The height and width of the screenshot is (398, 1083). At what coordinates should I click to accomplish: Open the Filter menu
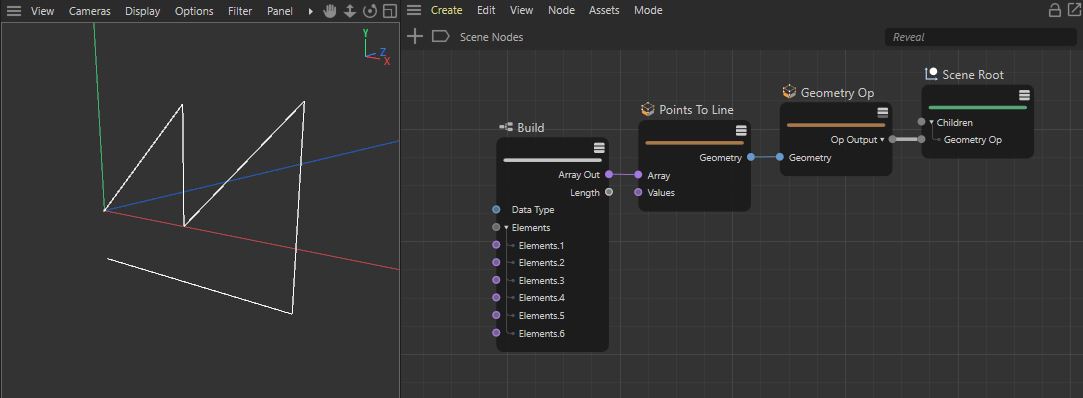tap(240, 11)
